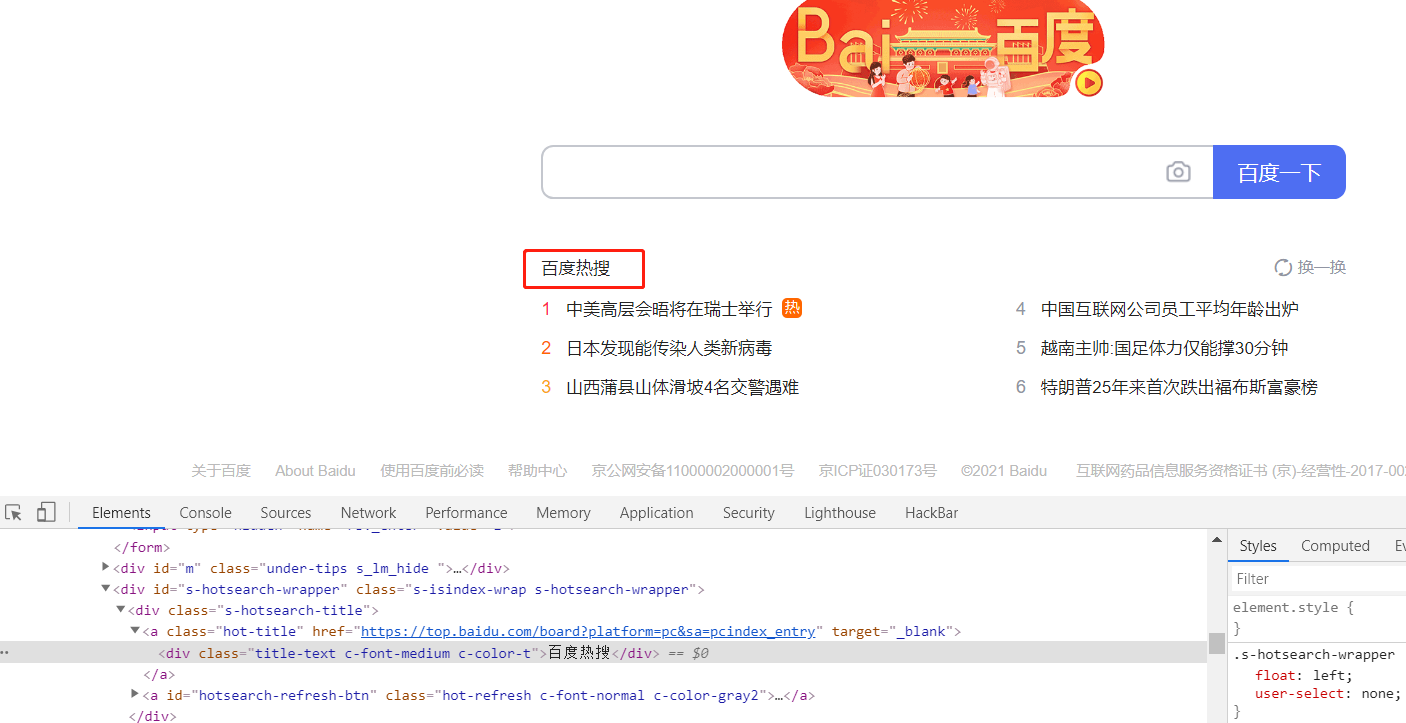This screenshot has width=1406, height=723.
Task: Expand the hotsearch-refresh-btn anchor arrow
Action: pyautogui.click(x=136, y=694)
